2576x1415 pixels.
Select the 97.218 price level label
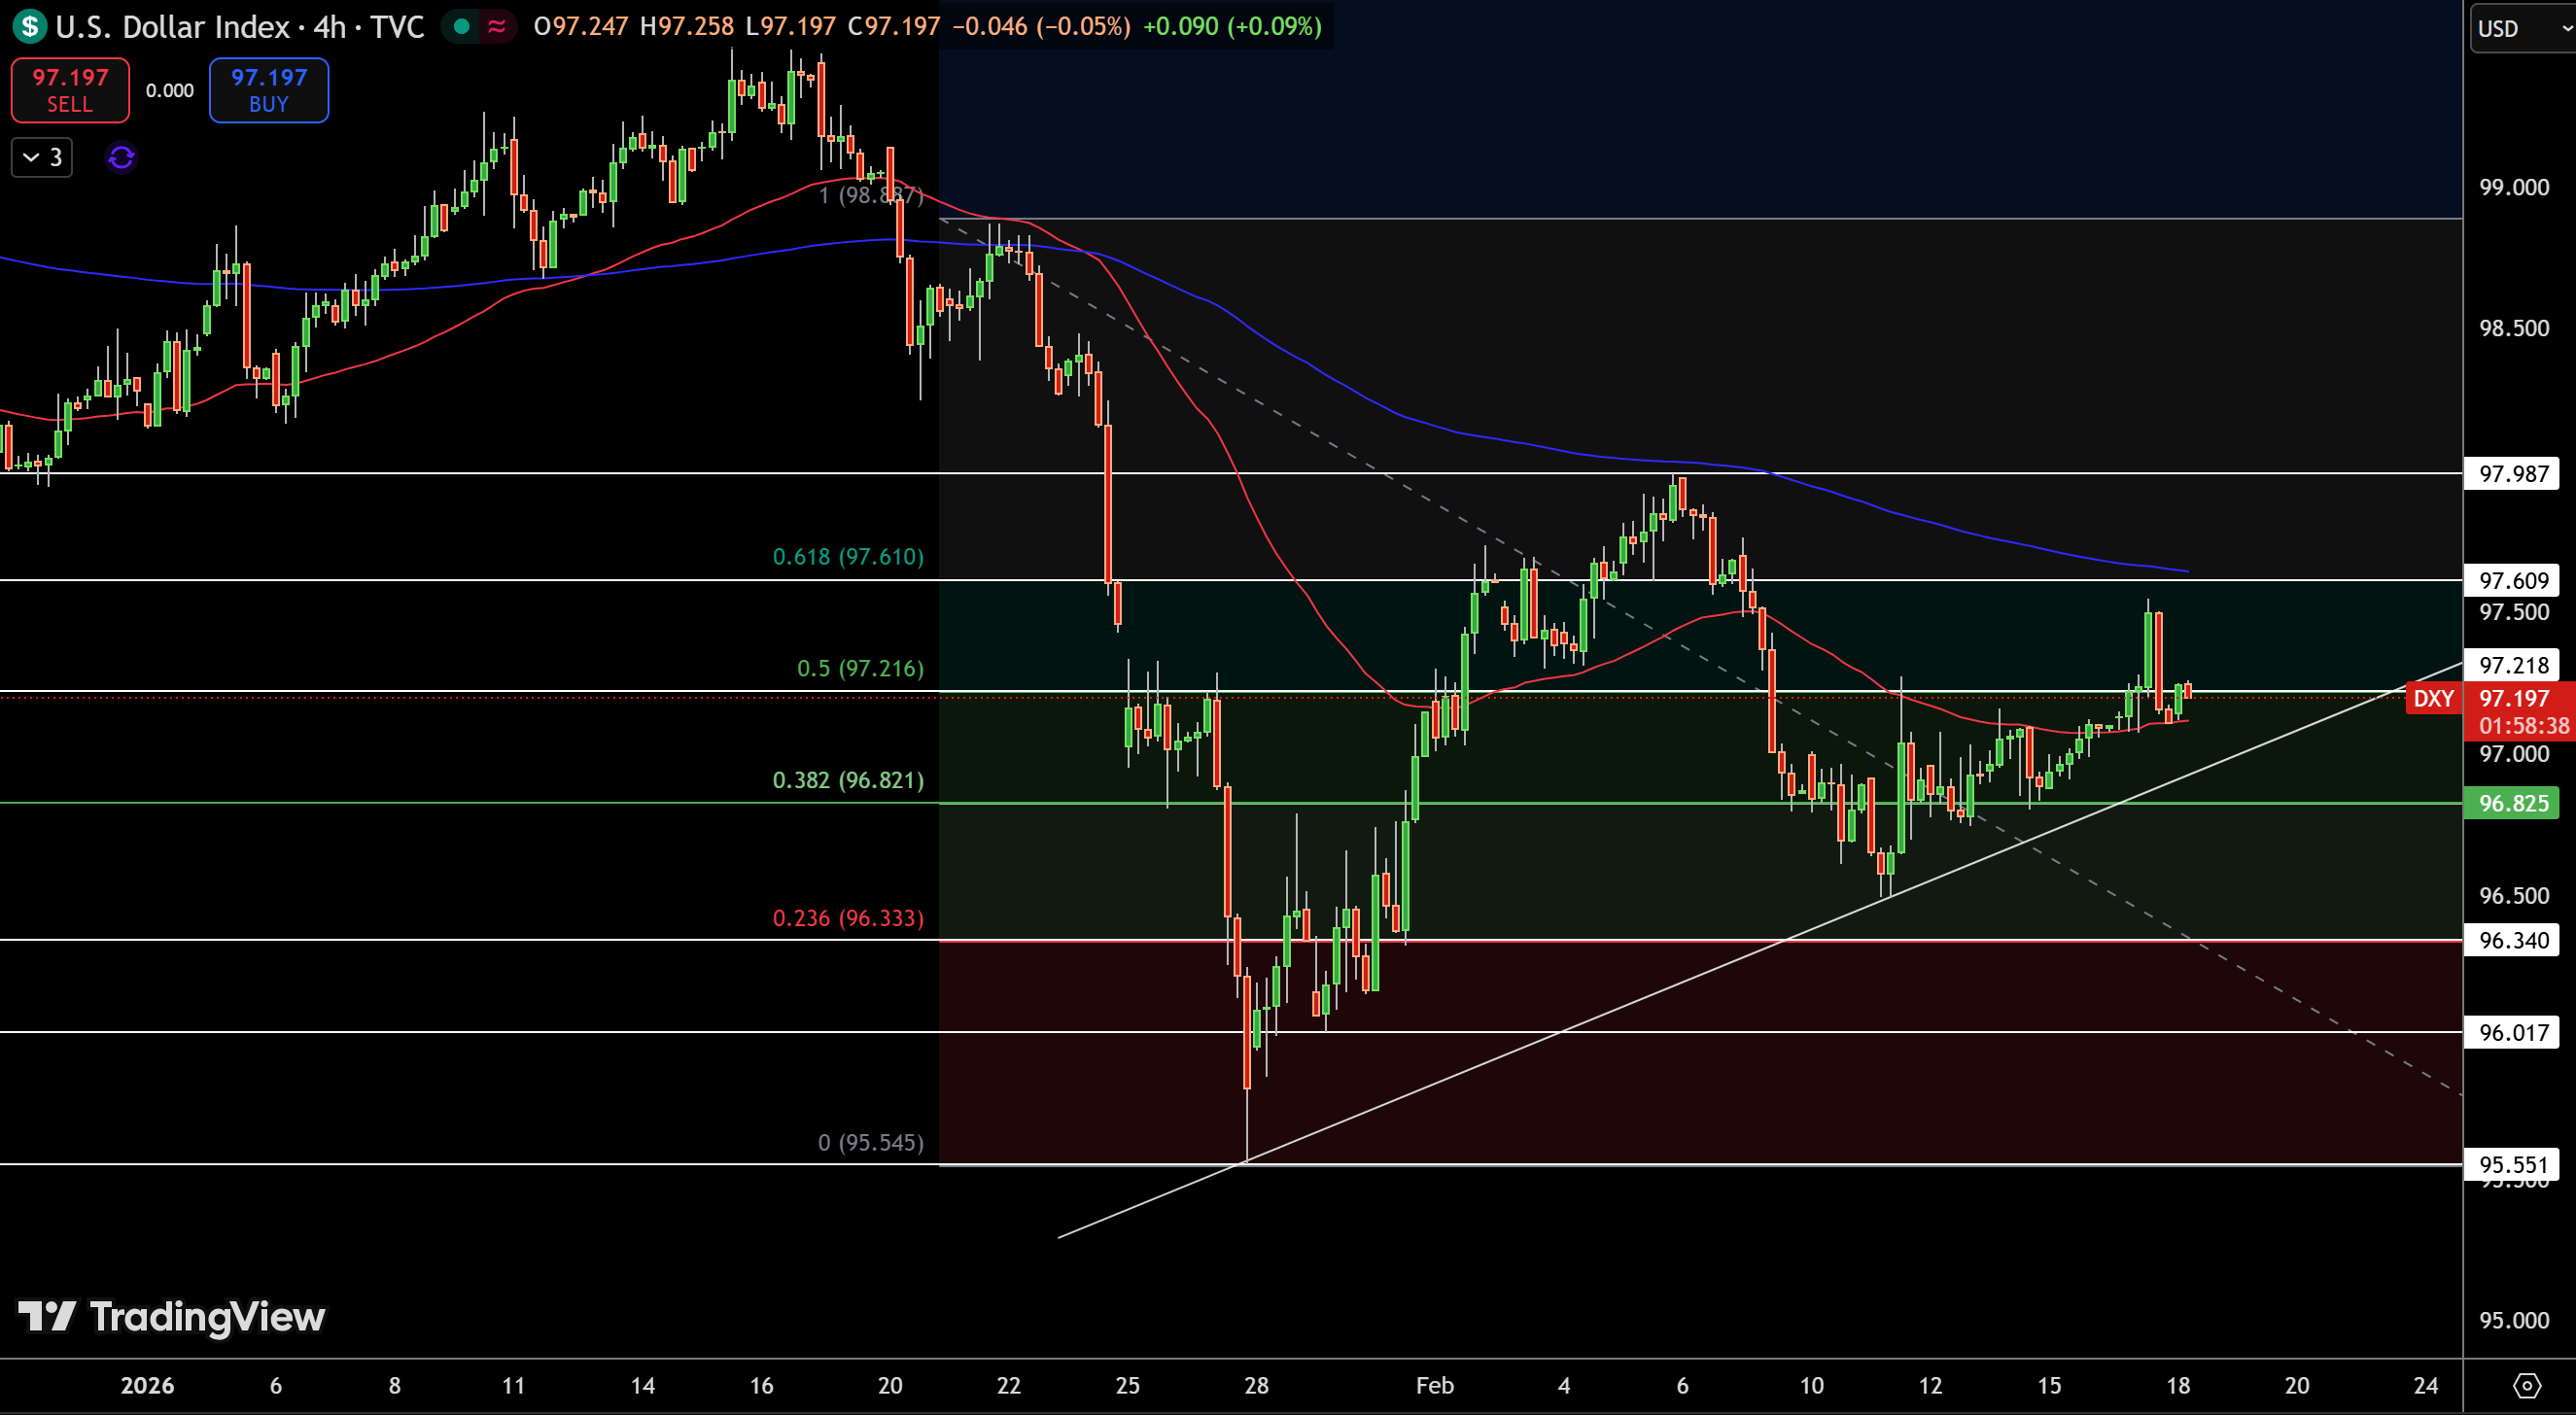[x=2513, y=665]
